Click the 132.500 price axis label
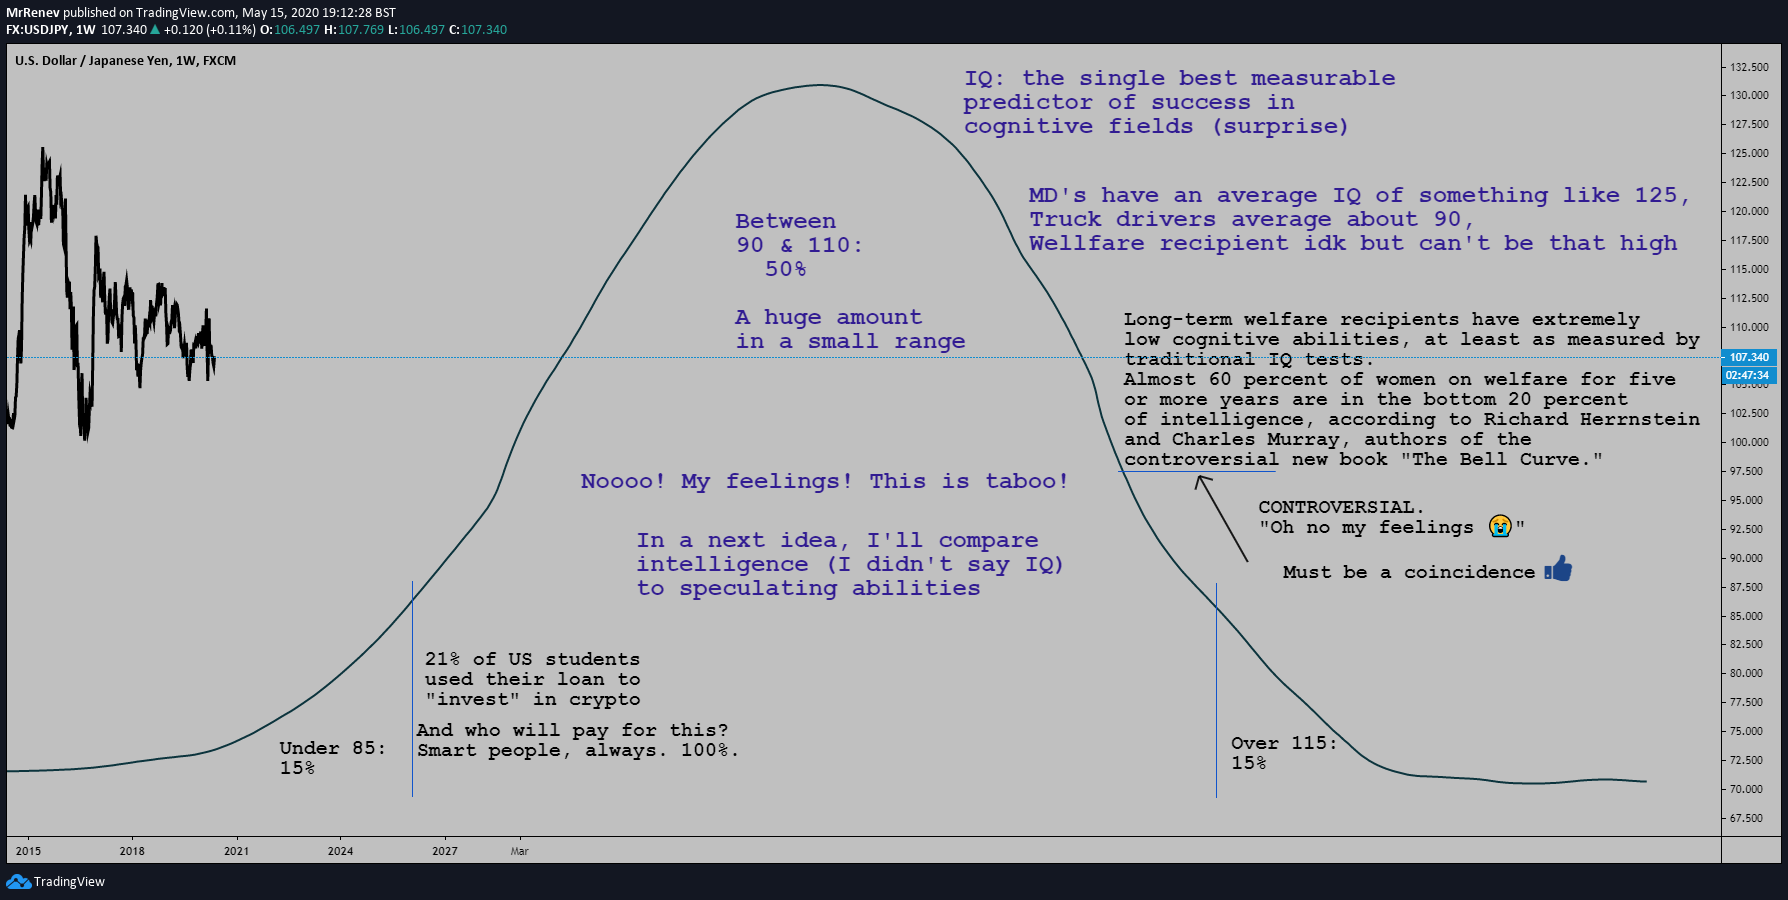This screenshot has height=900, width=1788. [x=1749, y=67]
